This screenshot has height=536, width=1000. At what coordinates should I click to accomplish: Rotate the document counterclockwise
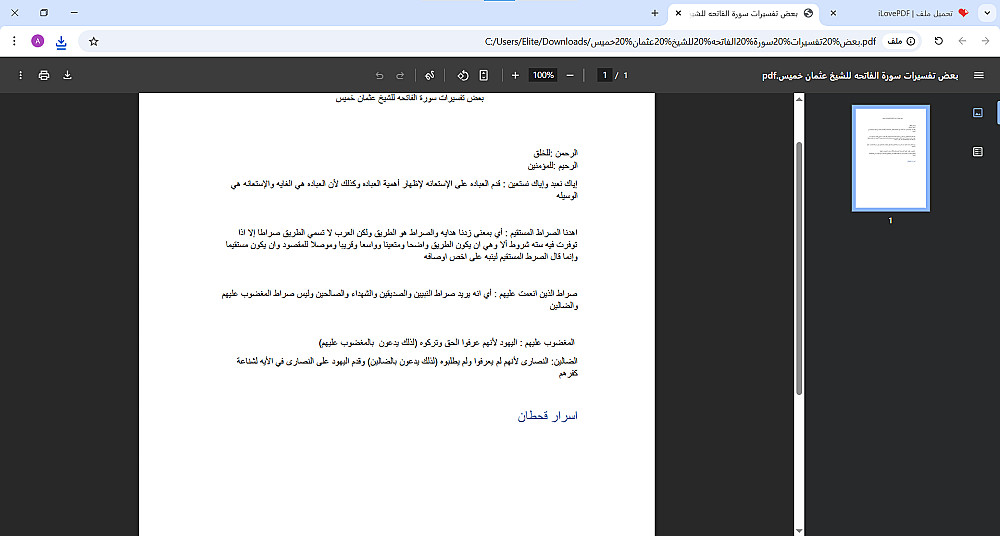point(463,75)
